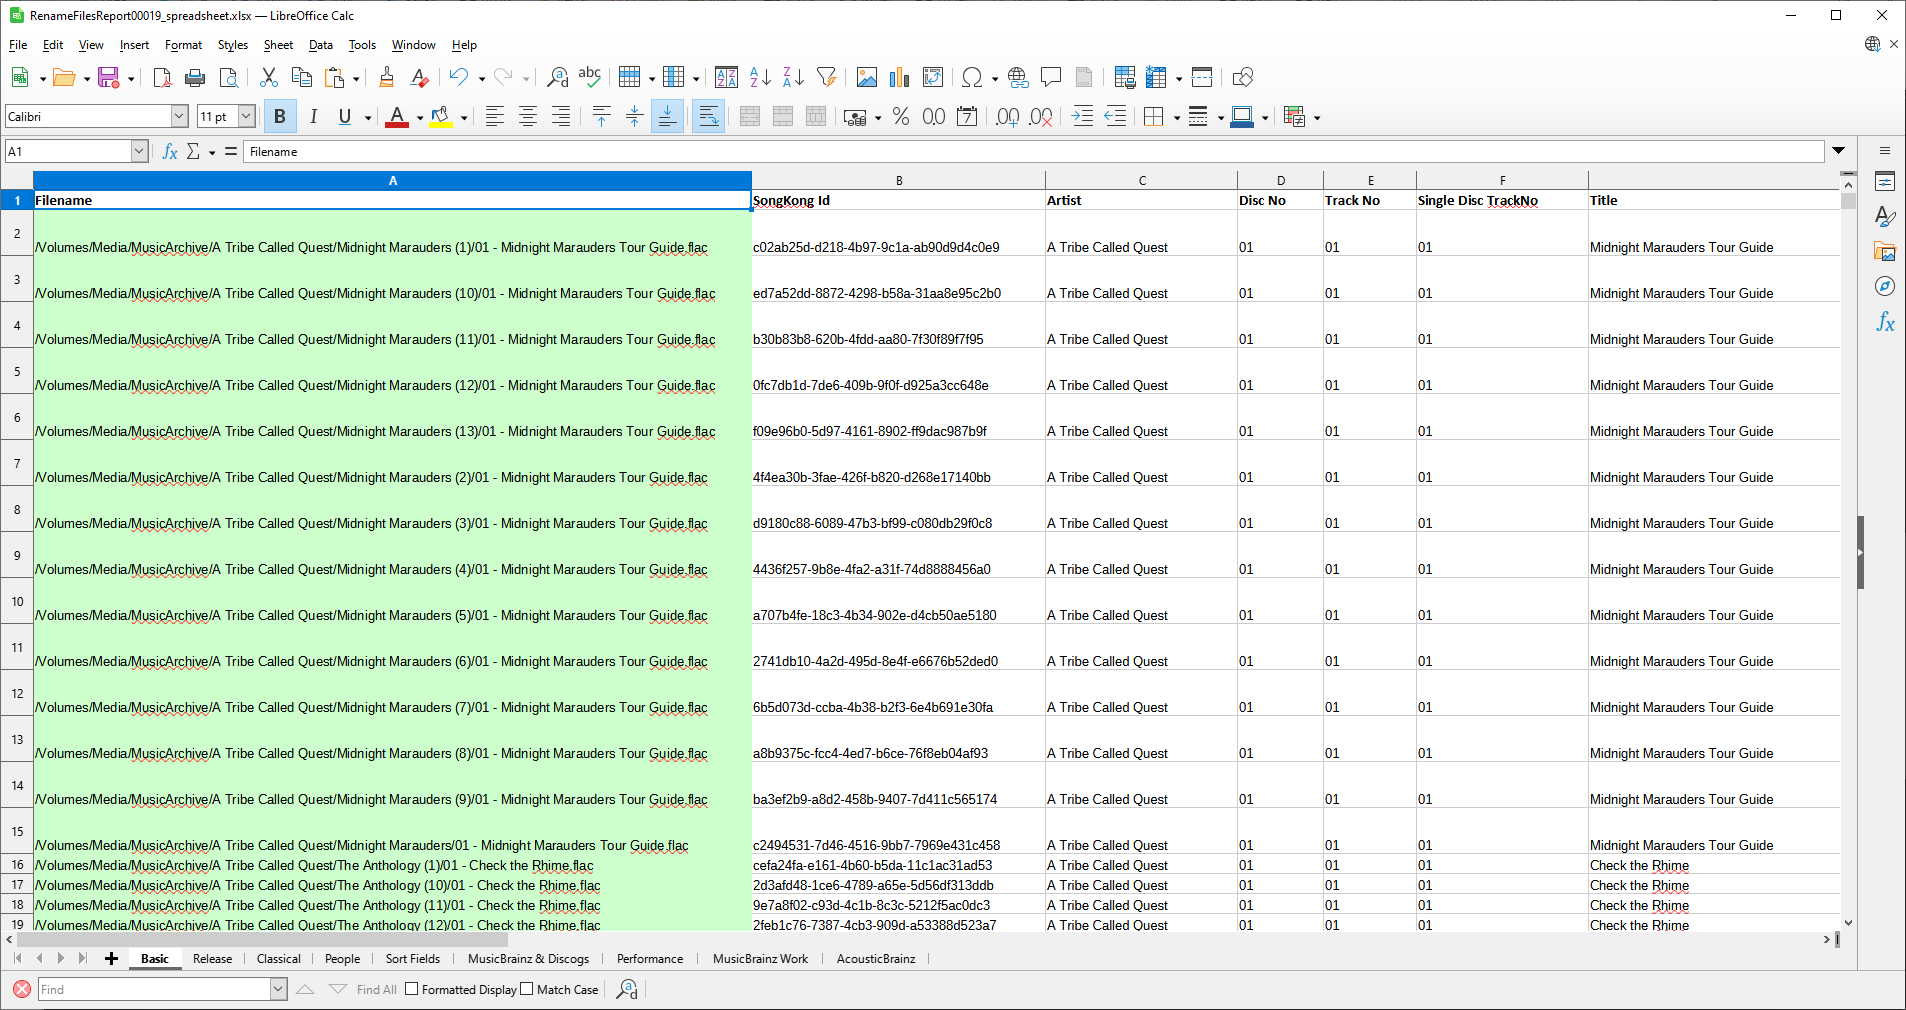Screen dimensions: 1906x1010
Task: Click the formula input line
Action: (x=1034, y=152)
